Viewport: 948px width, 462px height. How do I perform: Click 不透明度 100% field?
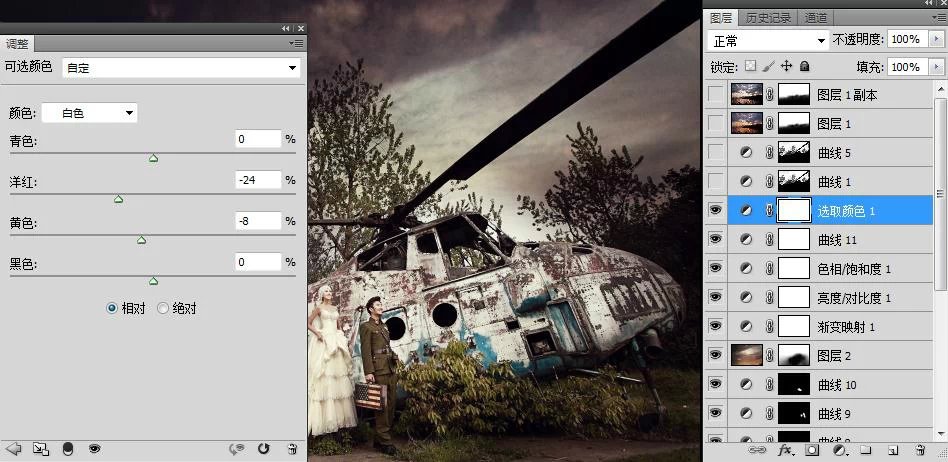click(x=906, y=39)
